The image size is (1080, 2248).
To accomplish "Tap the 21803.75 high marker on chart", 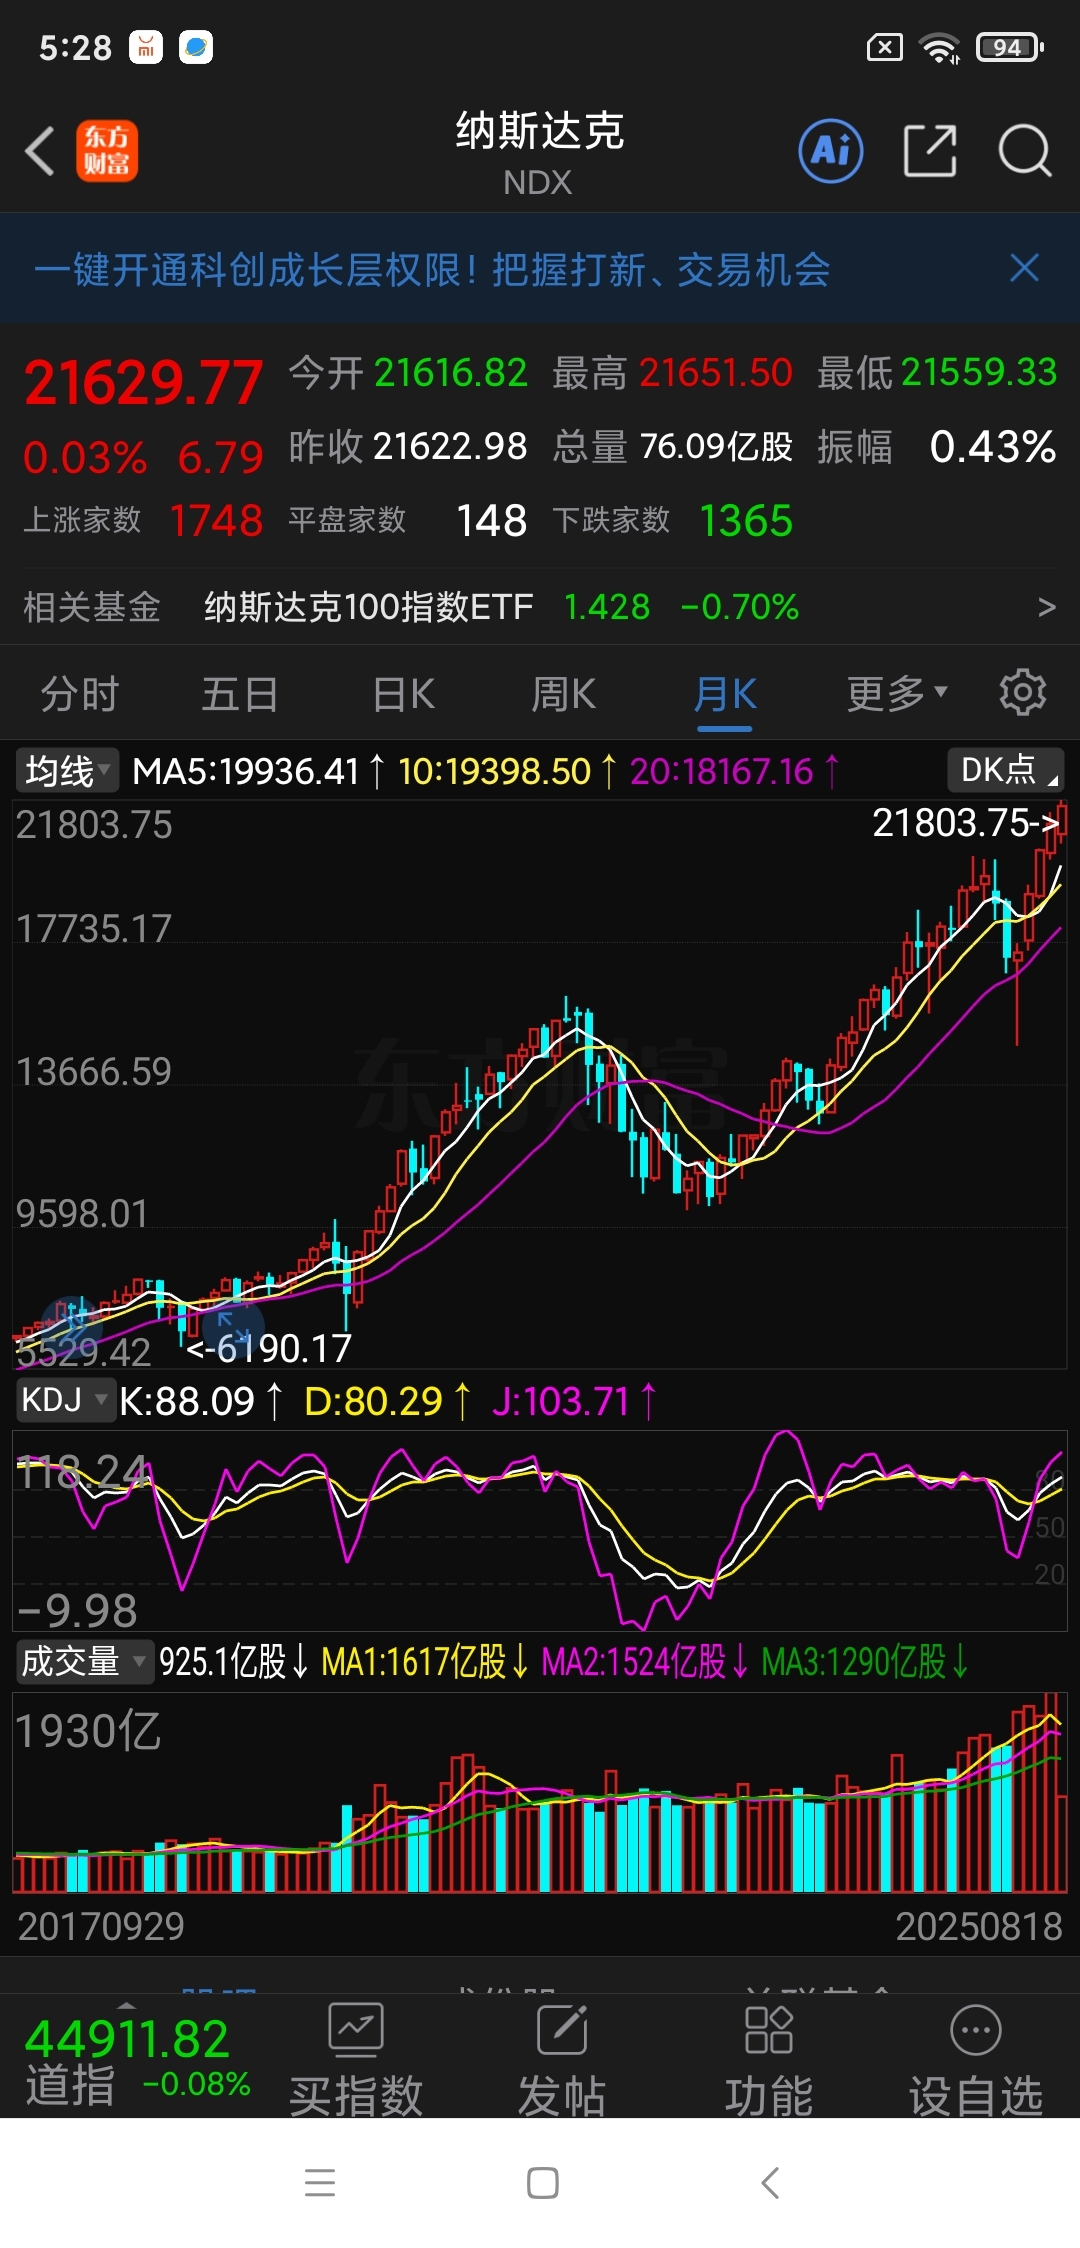I will coord(965,822).
